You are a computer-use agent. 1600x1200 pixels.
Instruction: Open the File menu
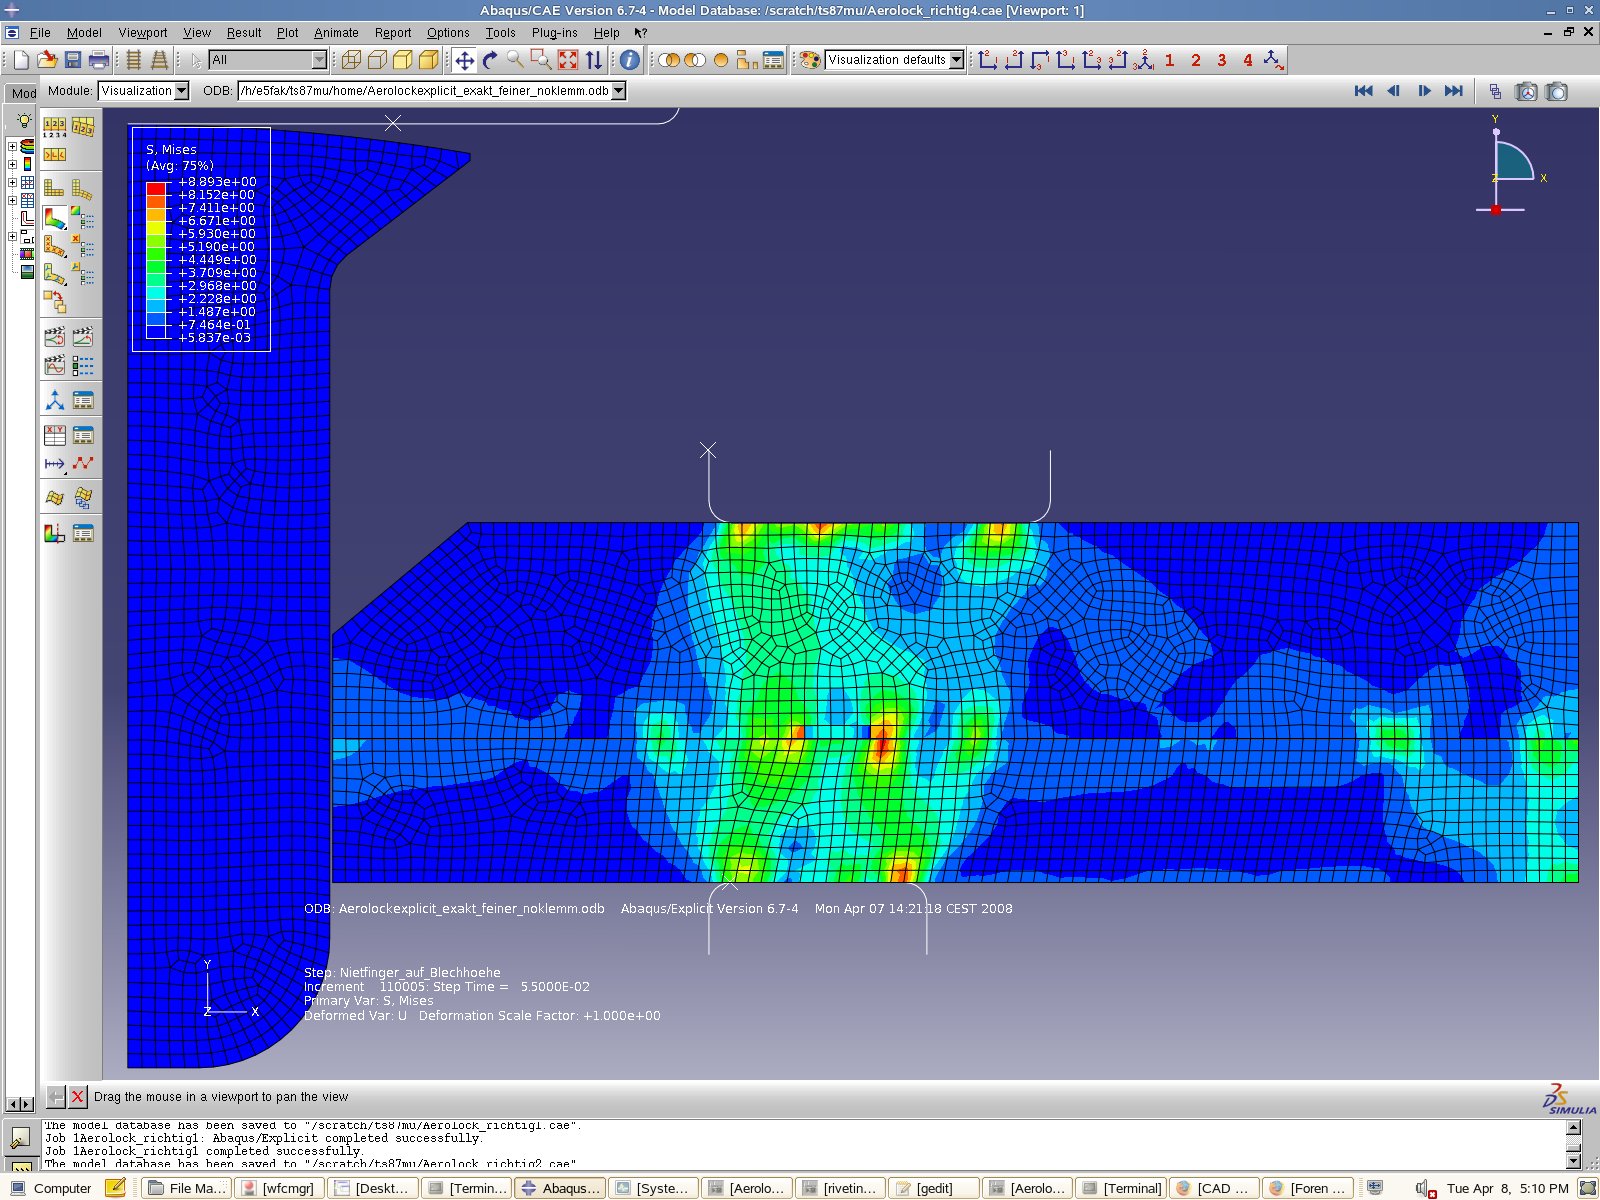40,33
